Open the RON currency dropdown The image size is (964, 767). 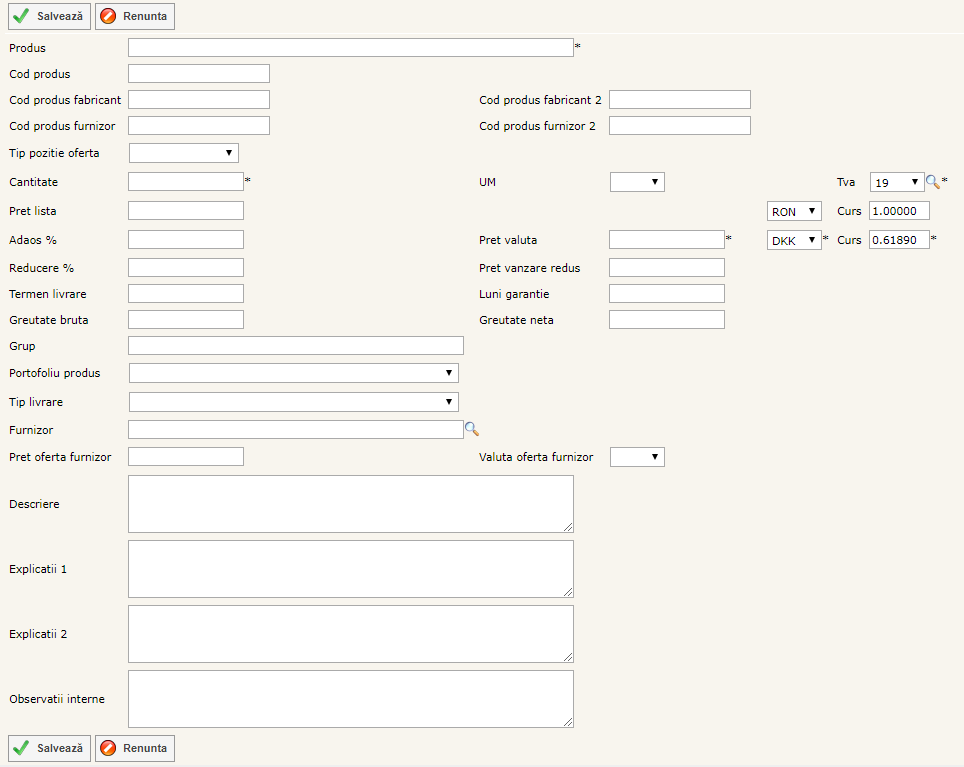click(794, 211)
